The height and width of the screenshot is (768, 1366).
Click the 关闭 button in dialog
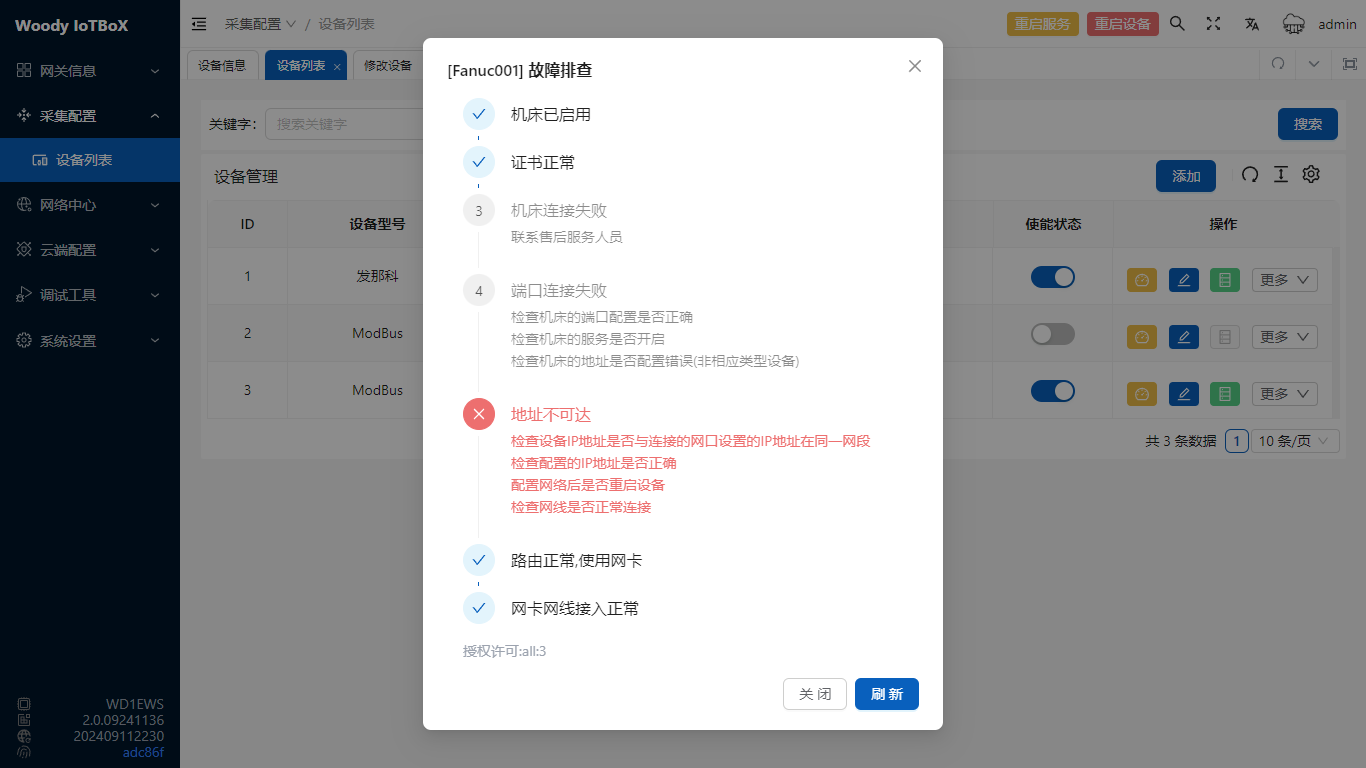814,694
